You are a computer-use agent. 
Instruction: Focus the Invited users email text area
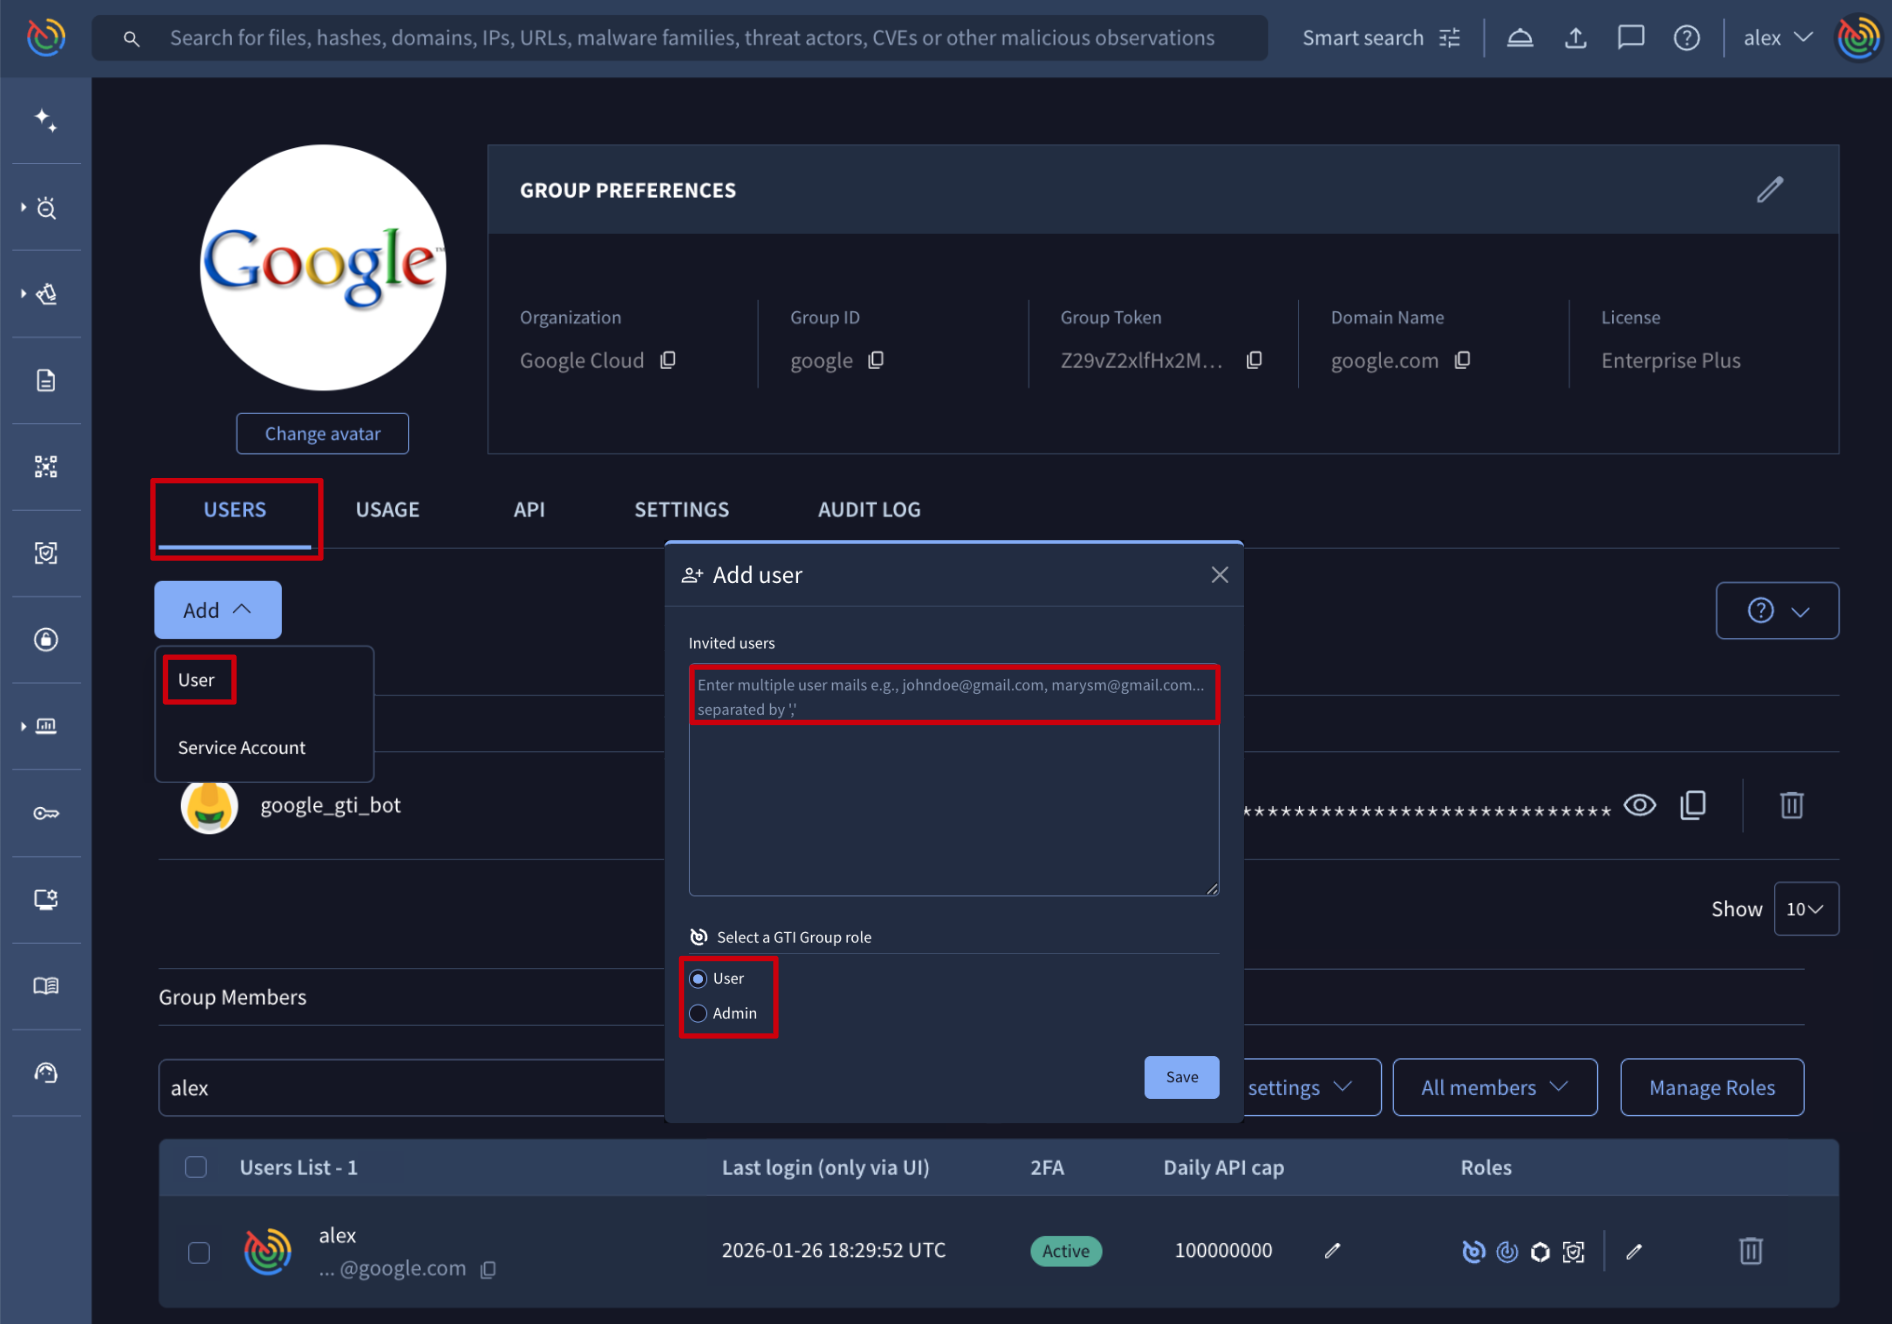[954, 781]
